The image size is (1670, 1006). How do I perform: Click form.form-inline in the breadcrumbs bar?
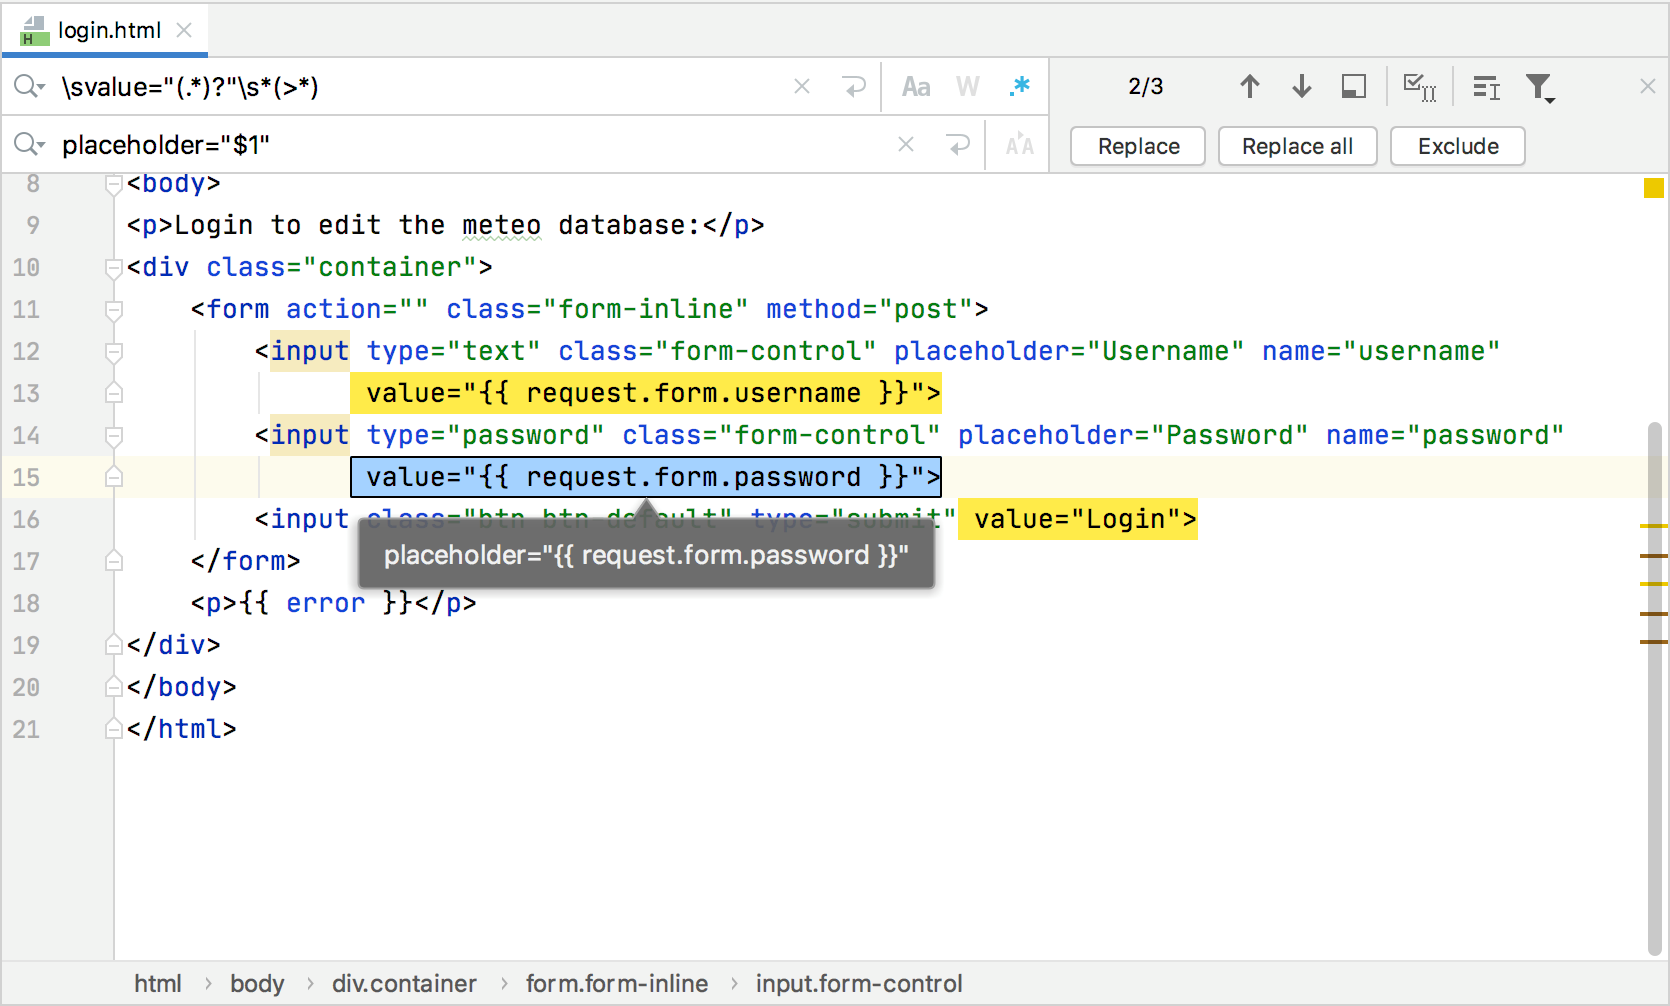point(617,984)
